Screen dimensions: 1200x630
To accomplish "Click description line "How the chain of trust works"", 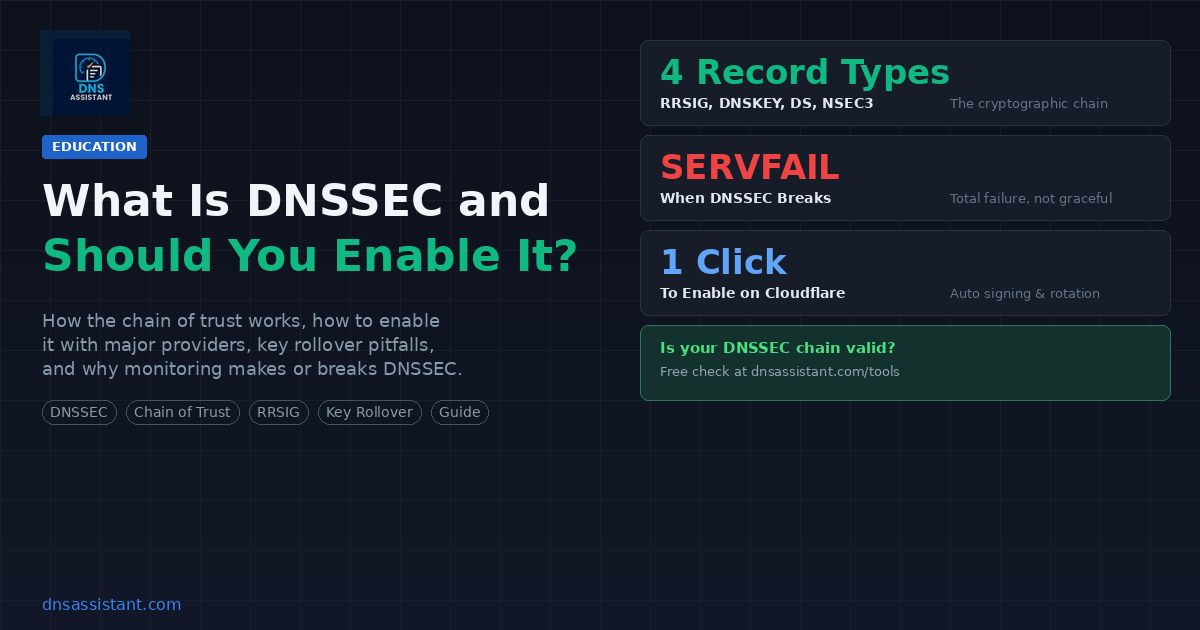I will 241,322.
